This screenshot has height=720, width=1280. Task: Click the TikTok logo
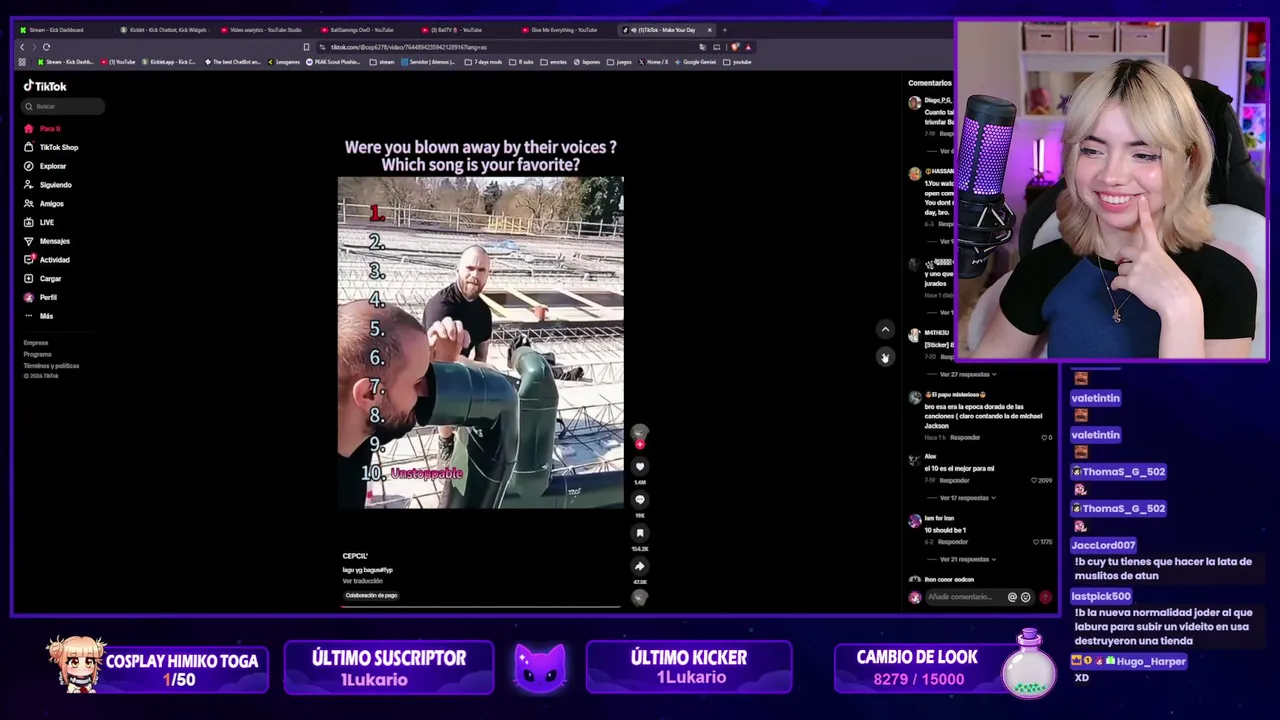[45, 86]
